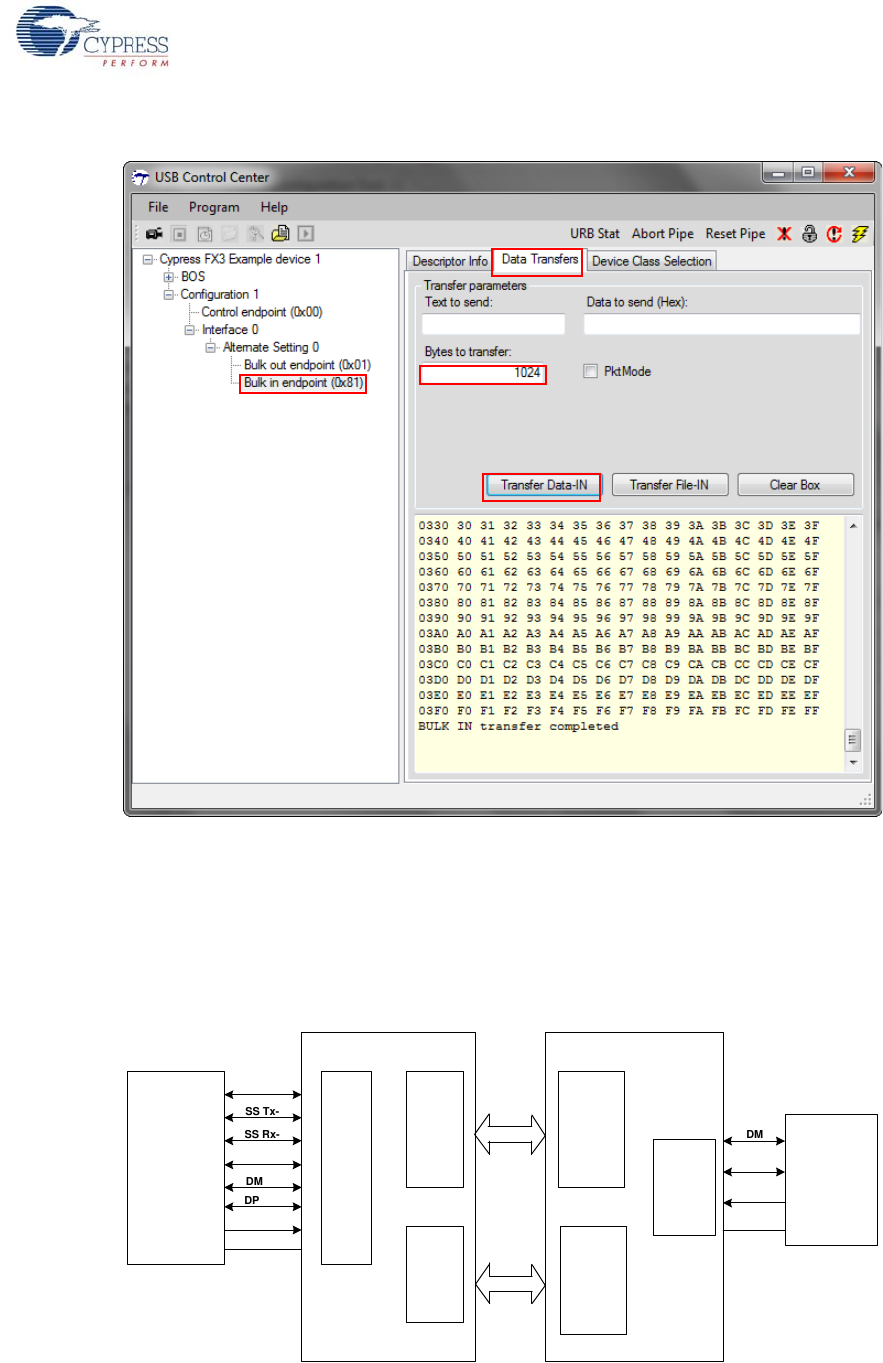
Task: Click the red X toolbar icon
Action: point(785,234)
